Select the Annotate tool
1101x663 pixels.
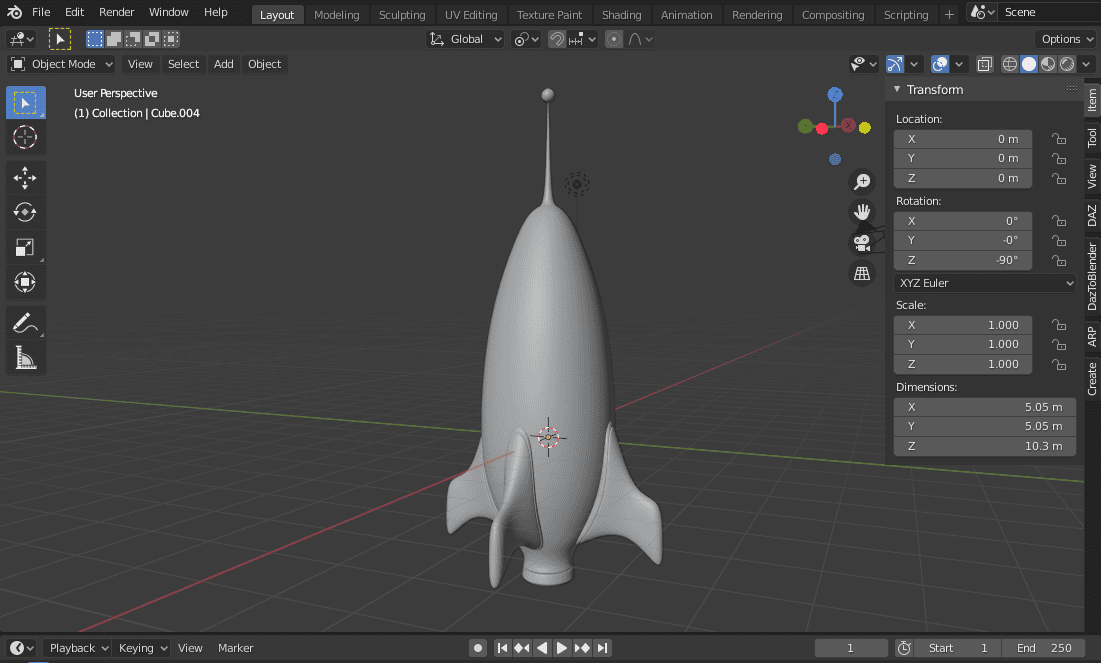pos(25,322)
